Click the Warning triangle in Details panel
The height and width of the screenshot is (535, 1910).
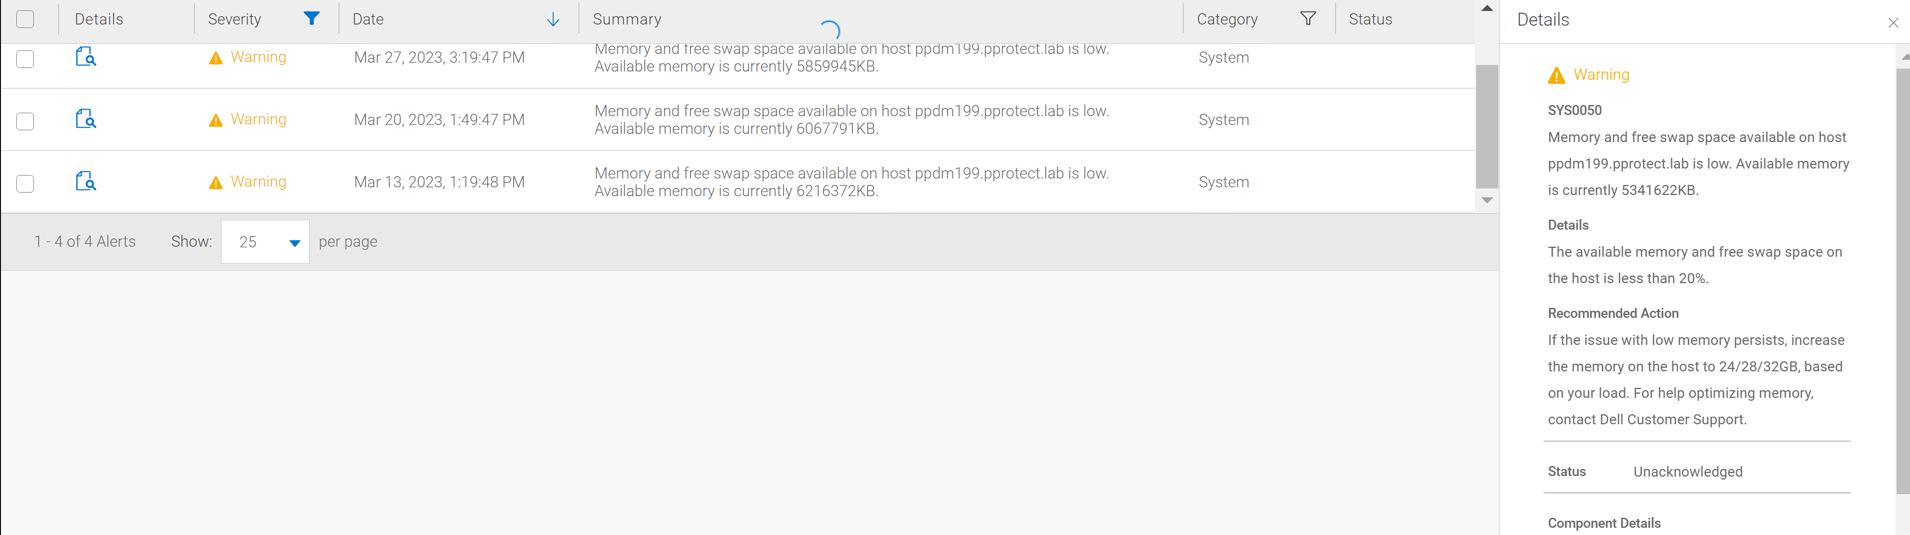click(x=1557, y=75)
